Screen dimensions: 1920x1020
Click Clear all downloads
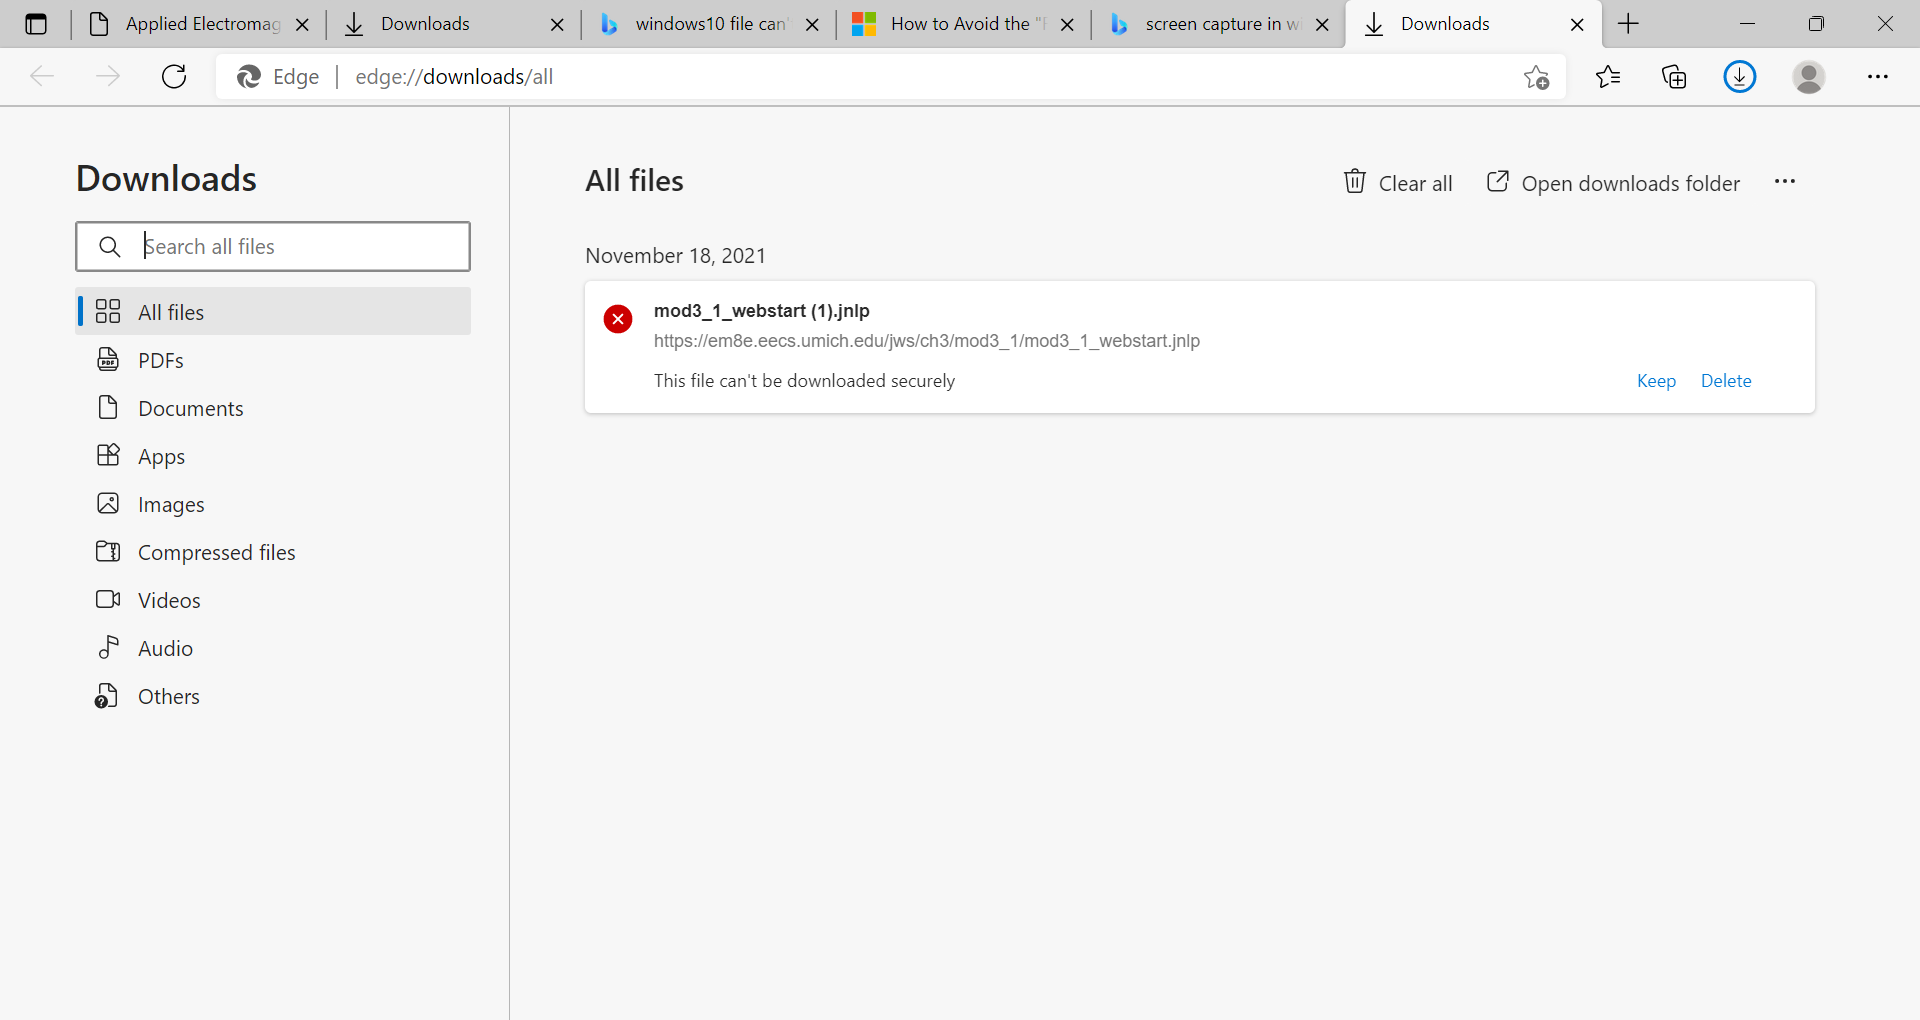coord(1398,183)
